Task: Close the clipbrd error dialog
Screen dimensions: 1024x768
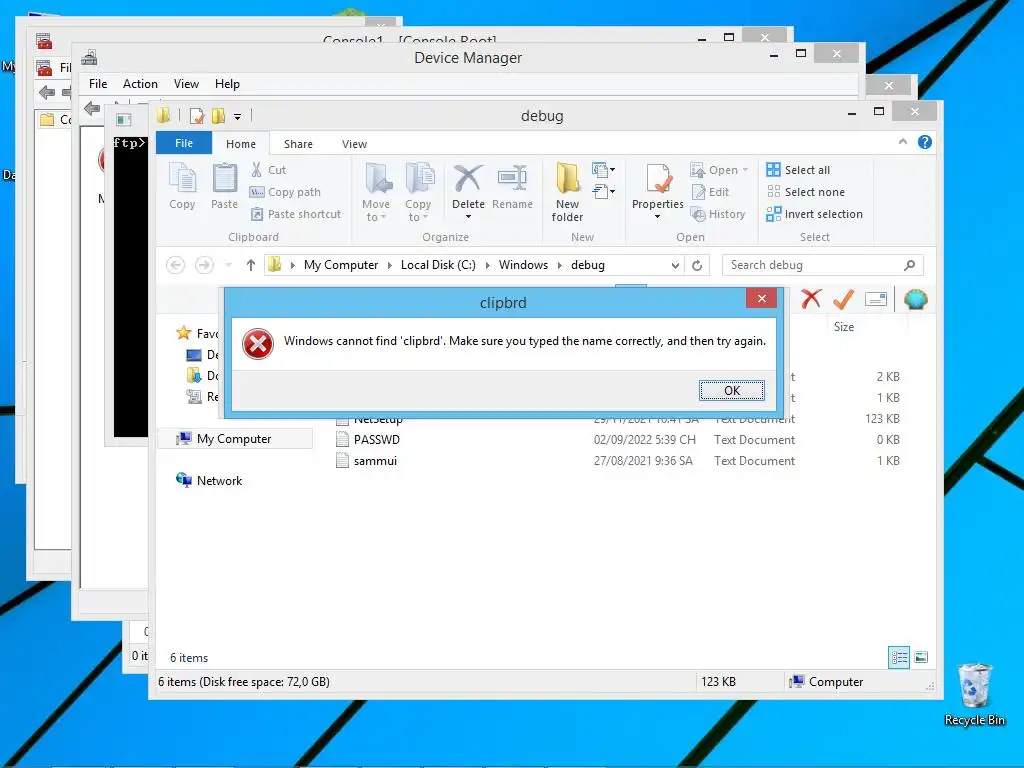Action: point(761,298)
